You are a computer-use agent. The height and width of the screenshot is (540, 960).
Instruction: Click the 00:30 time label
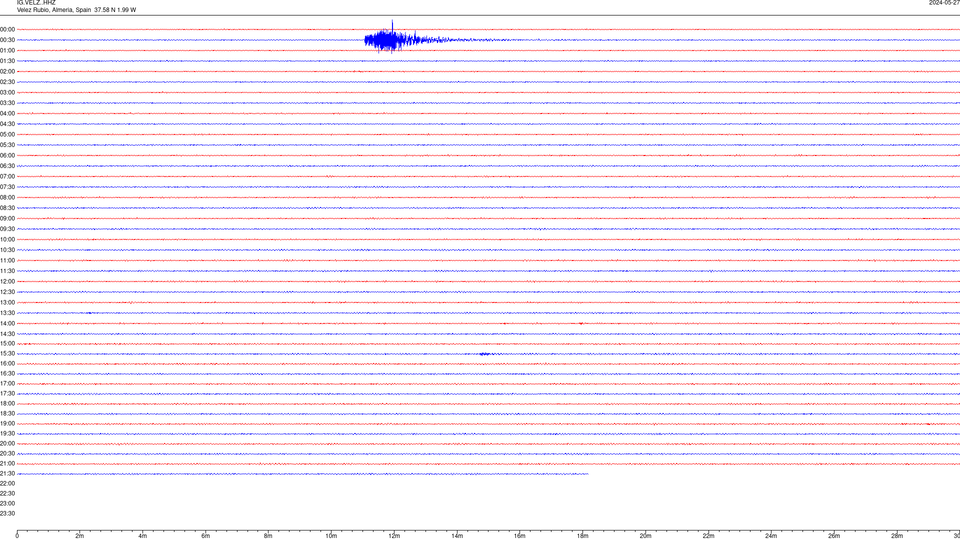(x=7, y=40)
